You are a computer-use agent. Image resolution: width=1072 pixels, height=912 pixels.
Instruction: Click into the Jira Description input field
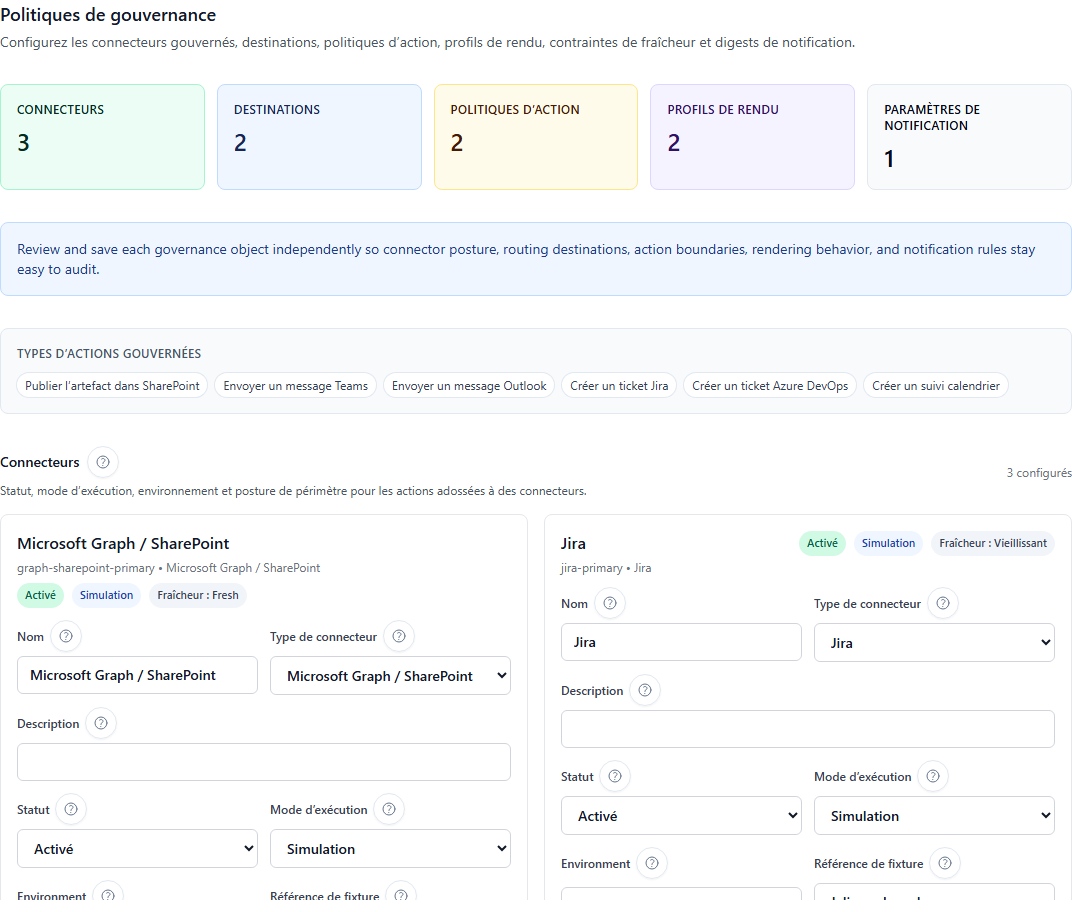tap(807, 729)
